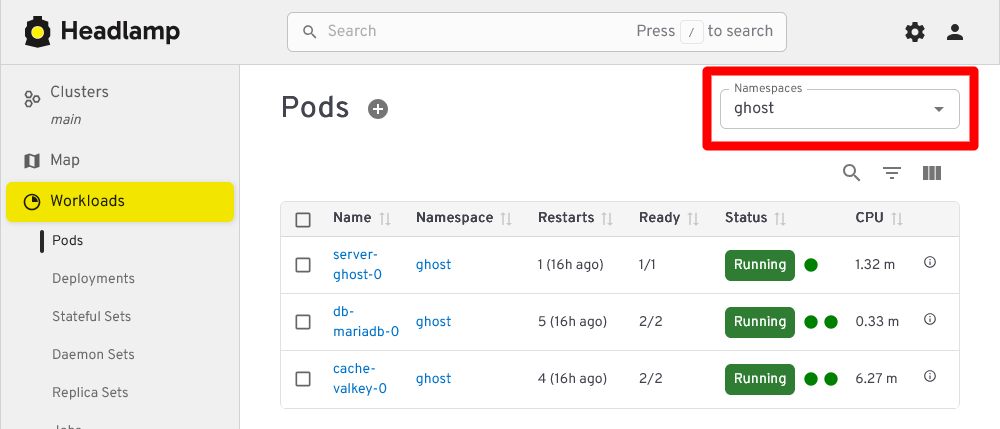Open the server-ghost-0 pod link
The image size is (1000, 429).
pyautogui.click(x=357, y=265)
